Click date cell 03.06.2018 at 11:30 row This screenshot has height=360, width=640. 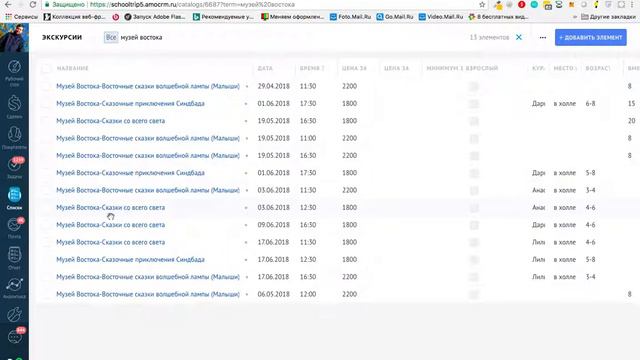click(273, 190)
